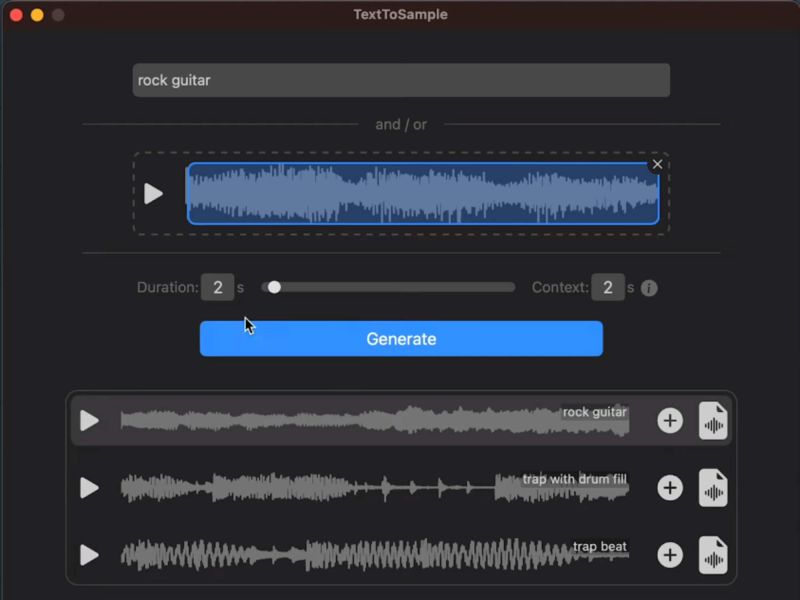Click the plus icon on the trap with drum fill sample

670,487
